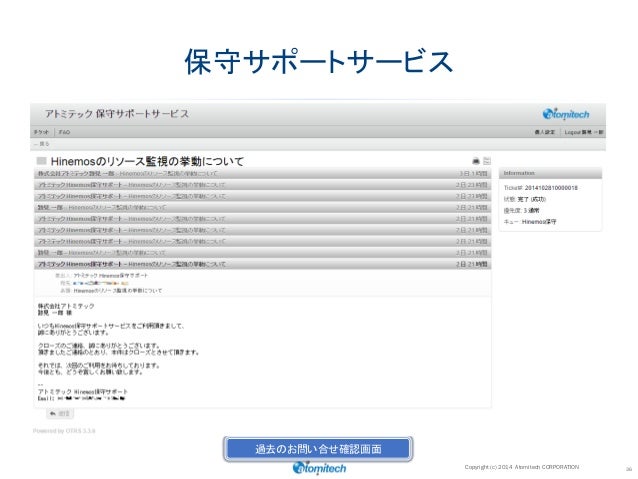Click the キュー value Hinemos保守
This screenshot has width=638, height=479.
pos(539,222)
